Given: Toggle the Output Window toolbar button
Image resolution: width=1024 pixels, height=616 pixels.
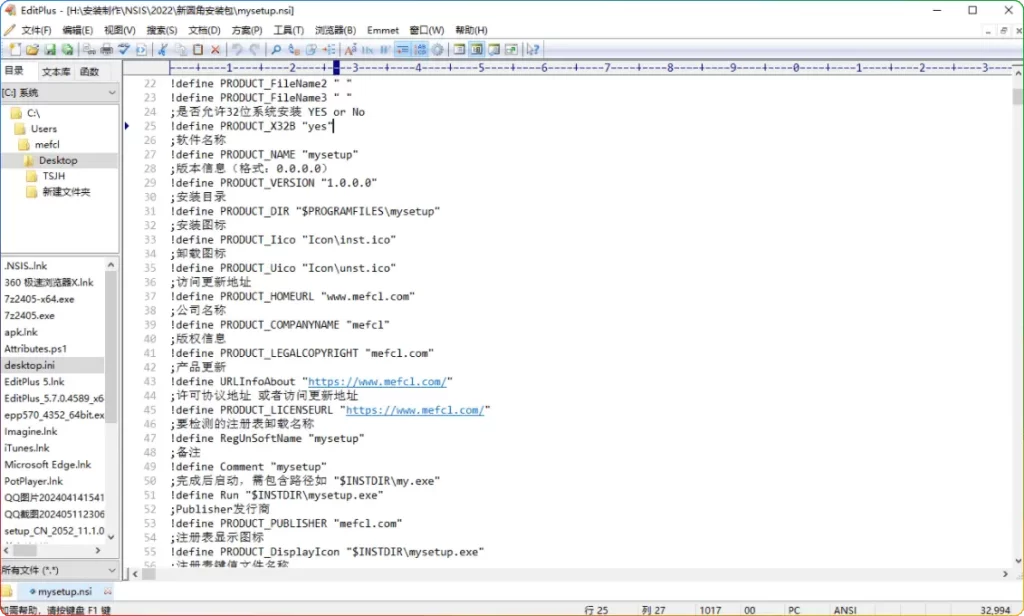Looking at the screenshot, I should (x=494, y=50).
